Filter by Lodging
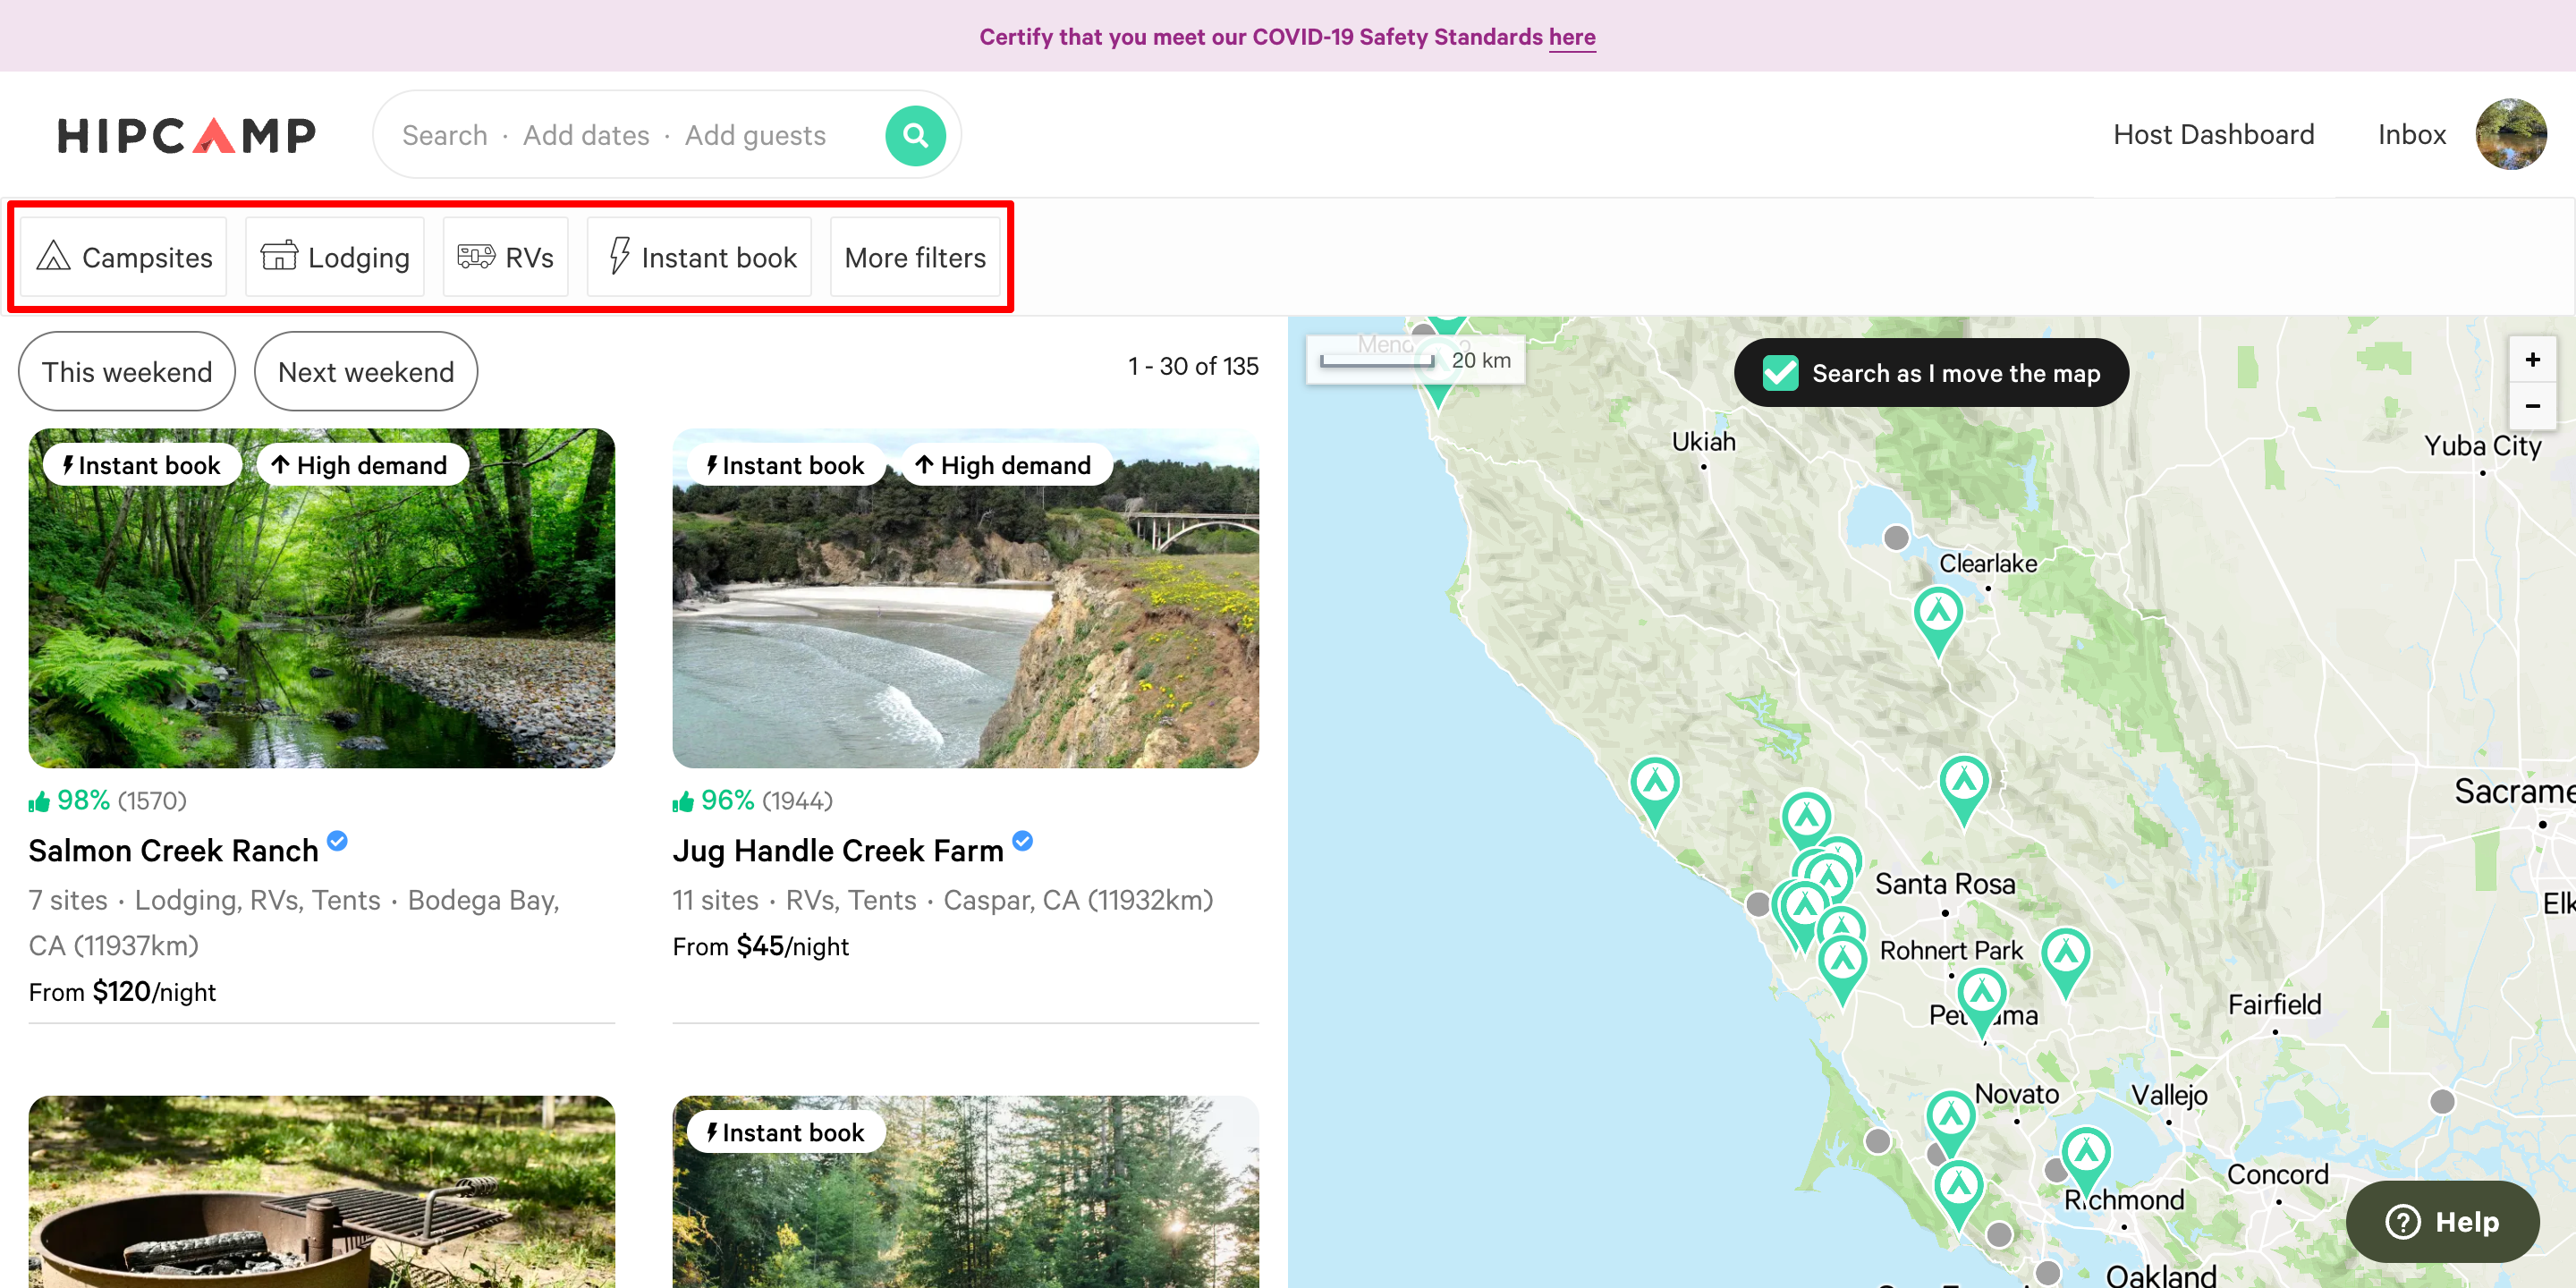Image resolution: width=2576 pixels, height=1288 pixels. (x=334, y=257)
